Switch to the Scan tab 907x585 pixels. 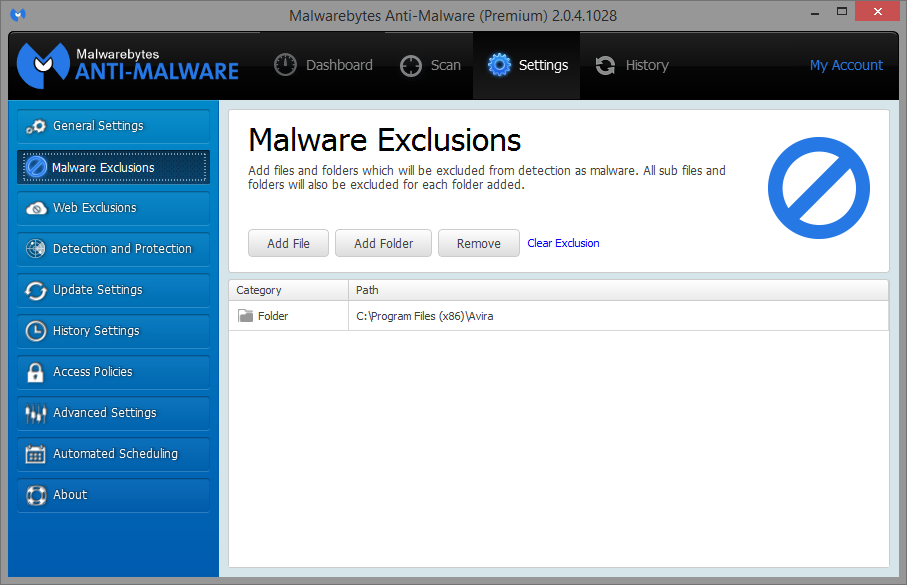[x=431, y=65]
